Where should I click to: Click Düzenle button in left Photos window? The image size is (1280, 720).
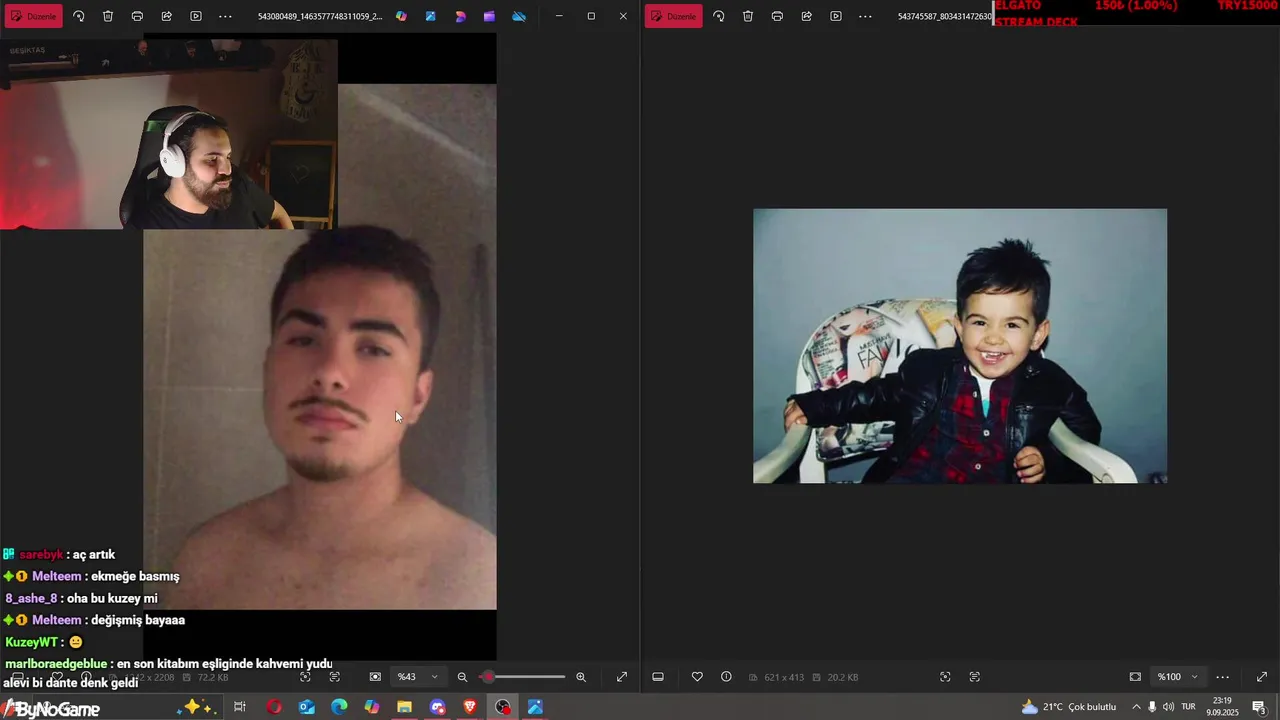point(34,16)
